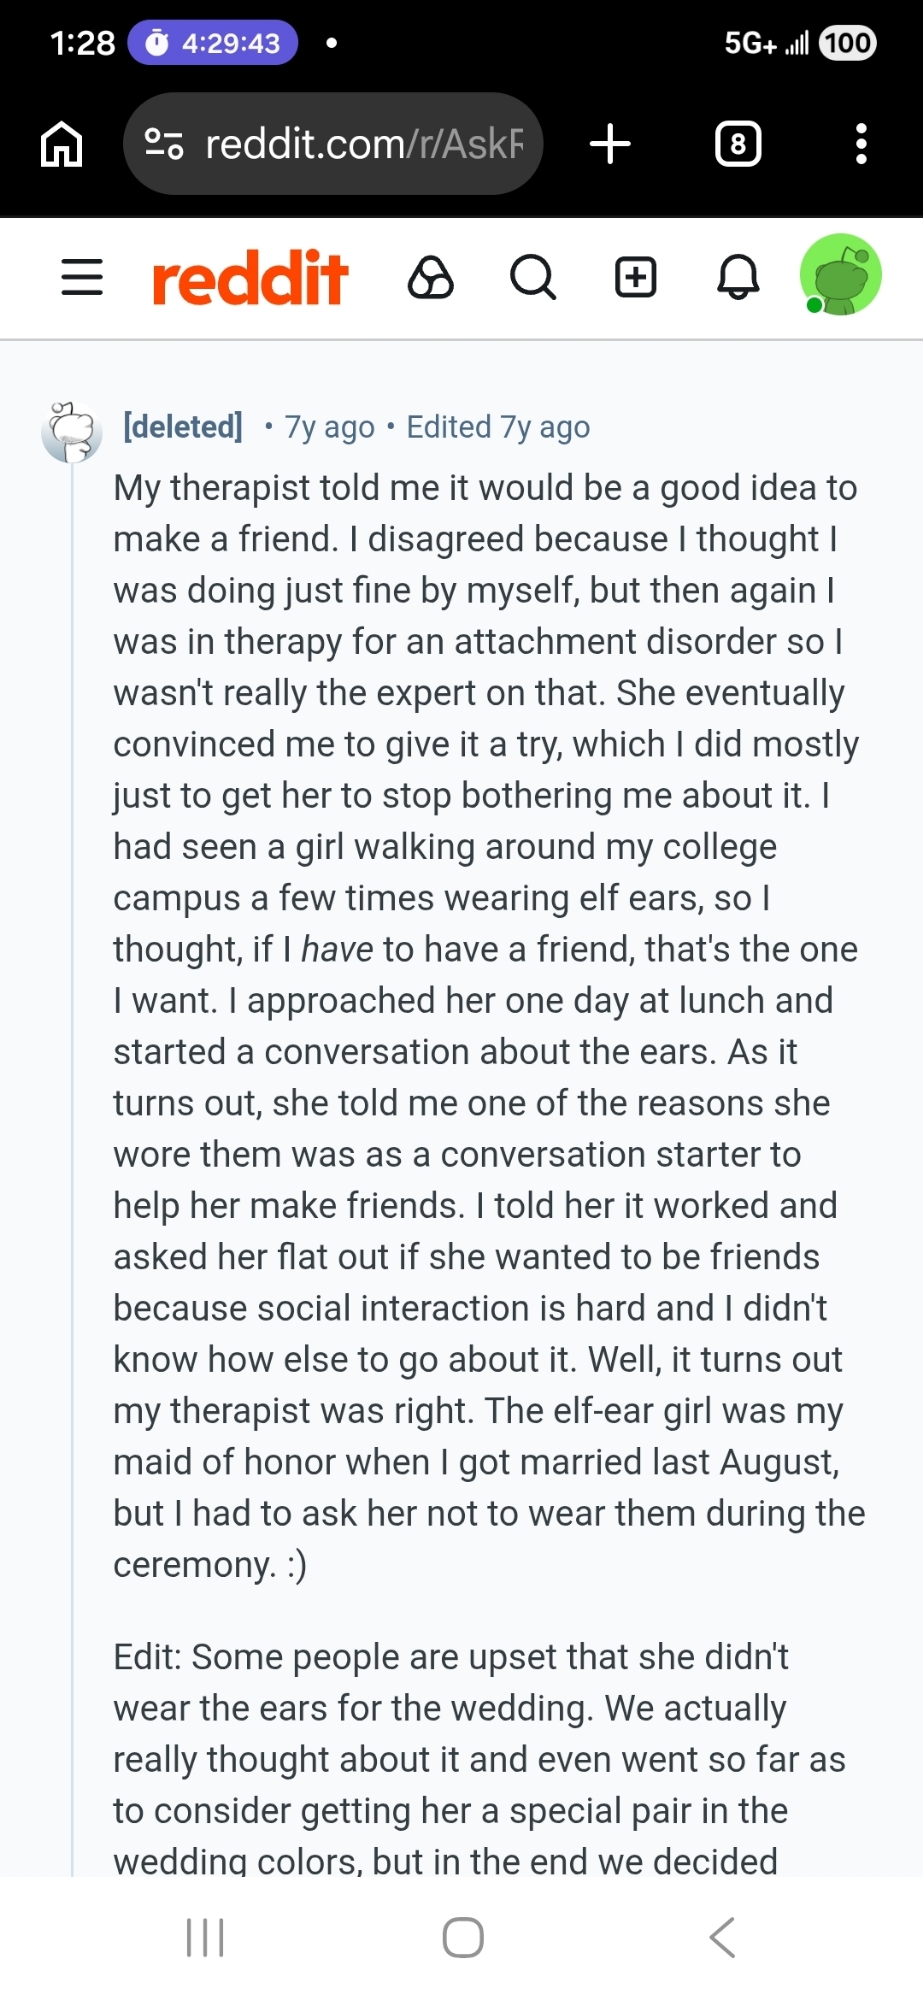Open Reddit Answers icon

pyautogui.click(x=431, y=277)
